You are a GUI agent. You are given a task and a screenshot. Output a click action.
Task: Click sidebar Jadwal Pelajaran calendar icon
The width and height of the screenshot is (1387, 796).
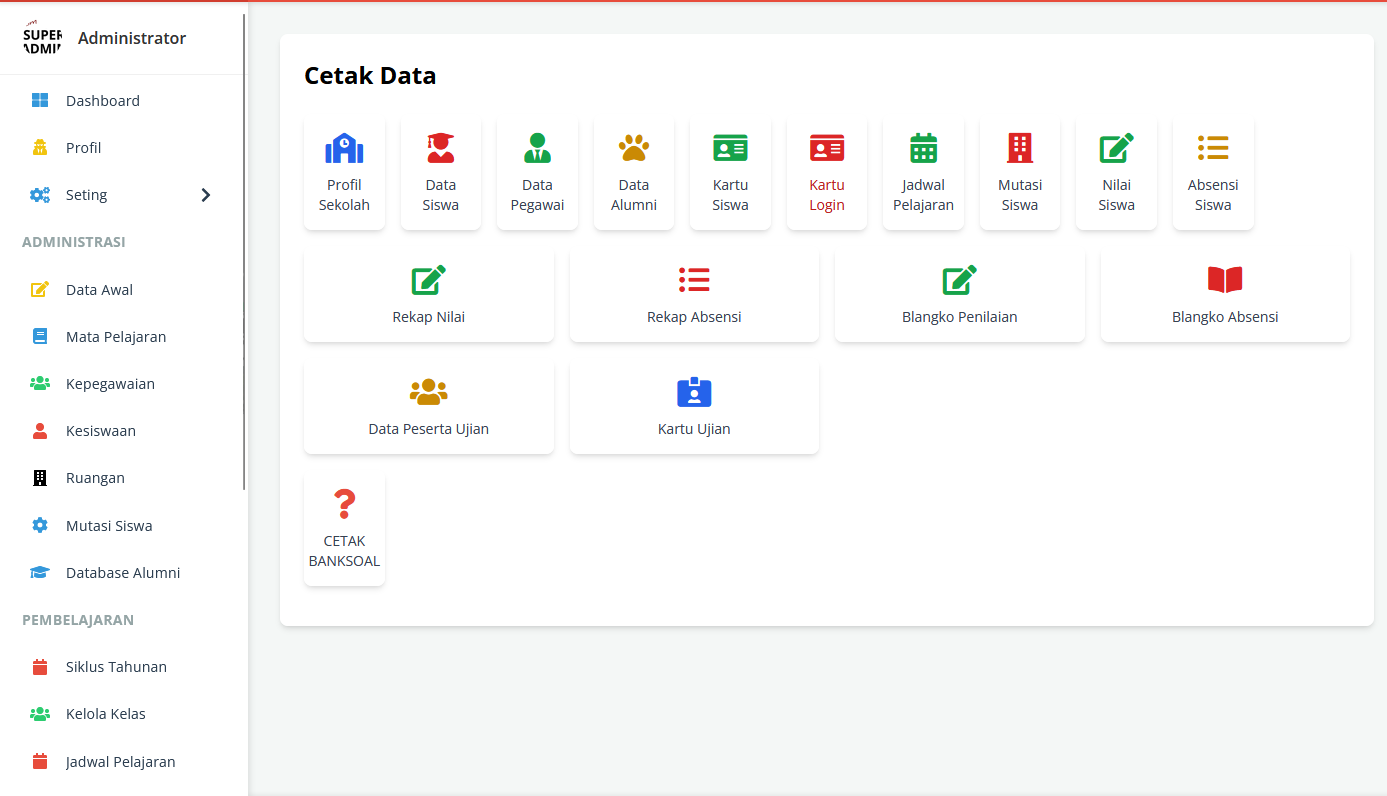(40, 762)
